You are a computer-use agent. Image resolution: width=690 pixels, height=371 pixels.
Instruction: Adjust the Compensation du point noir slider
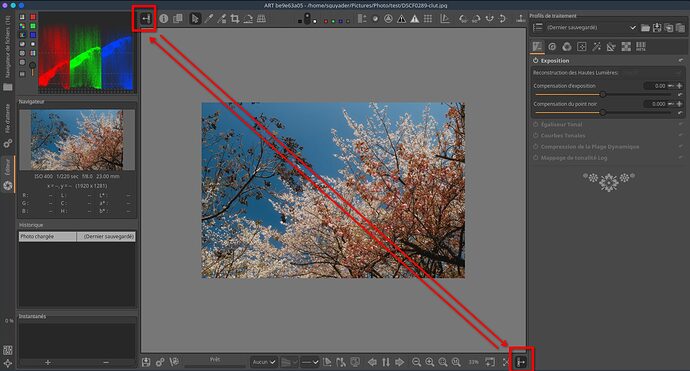coord(602,113)
